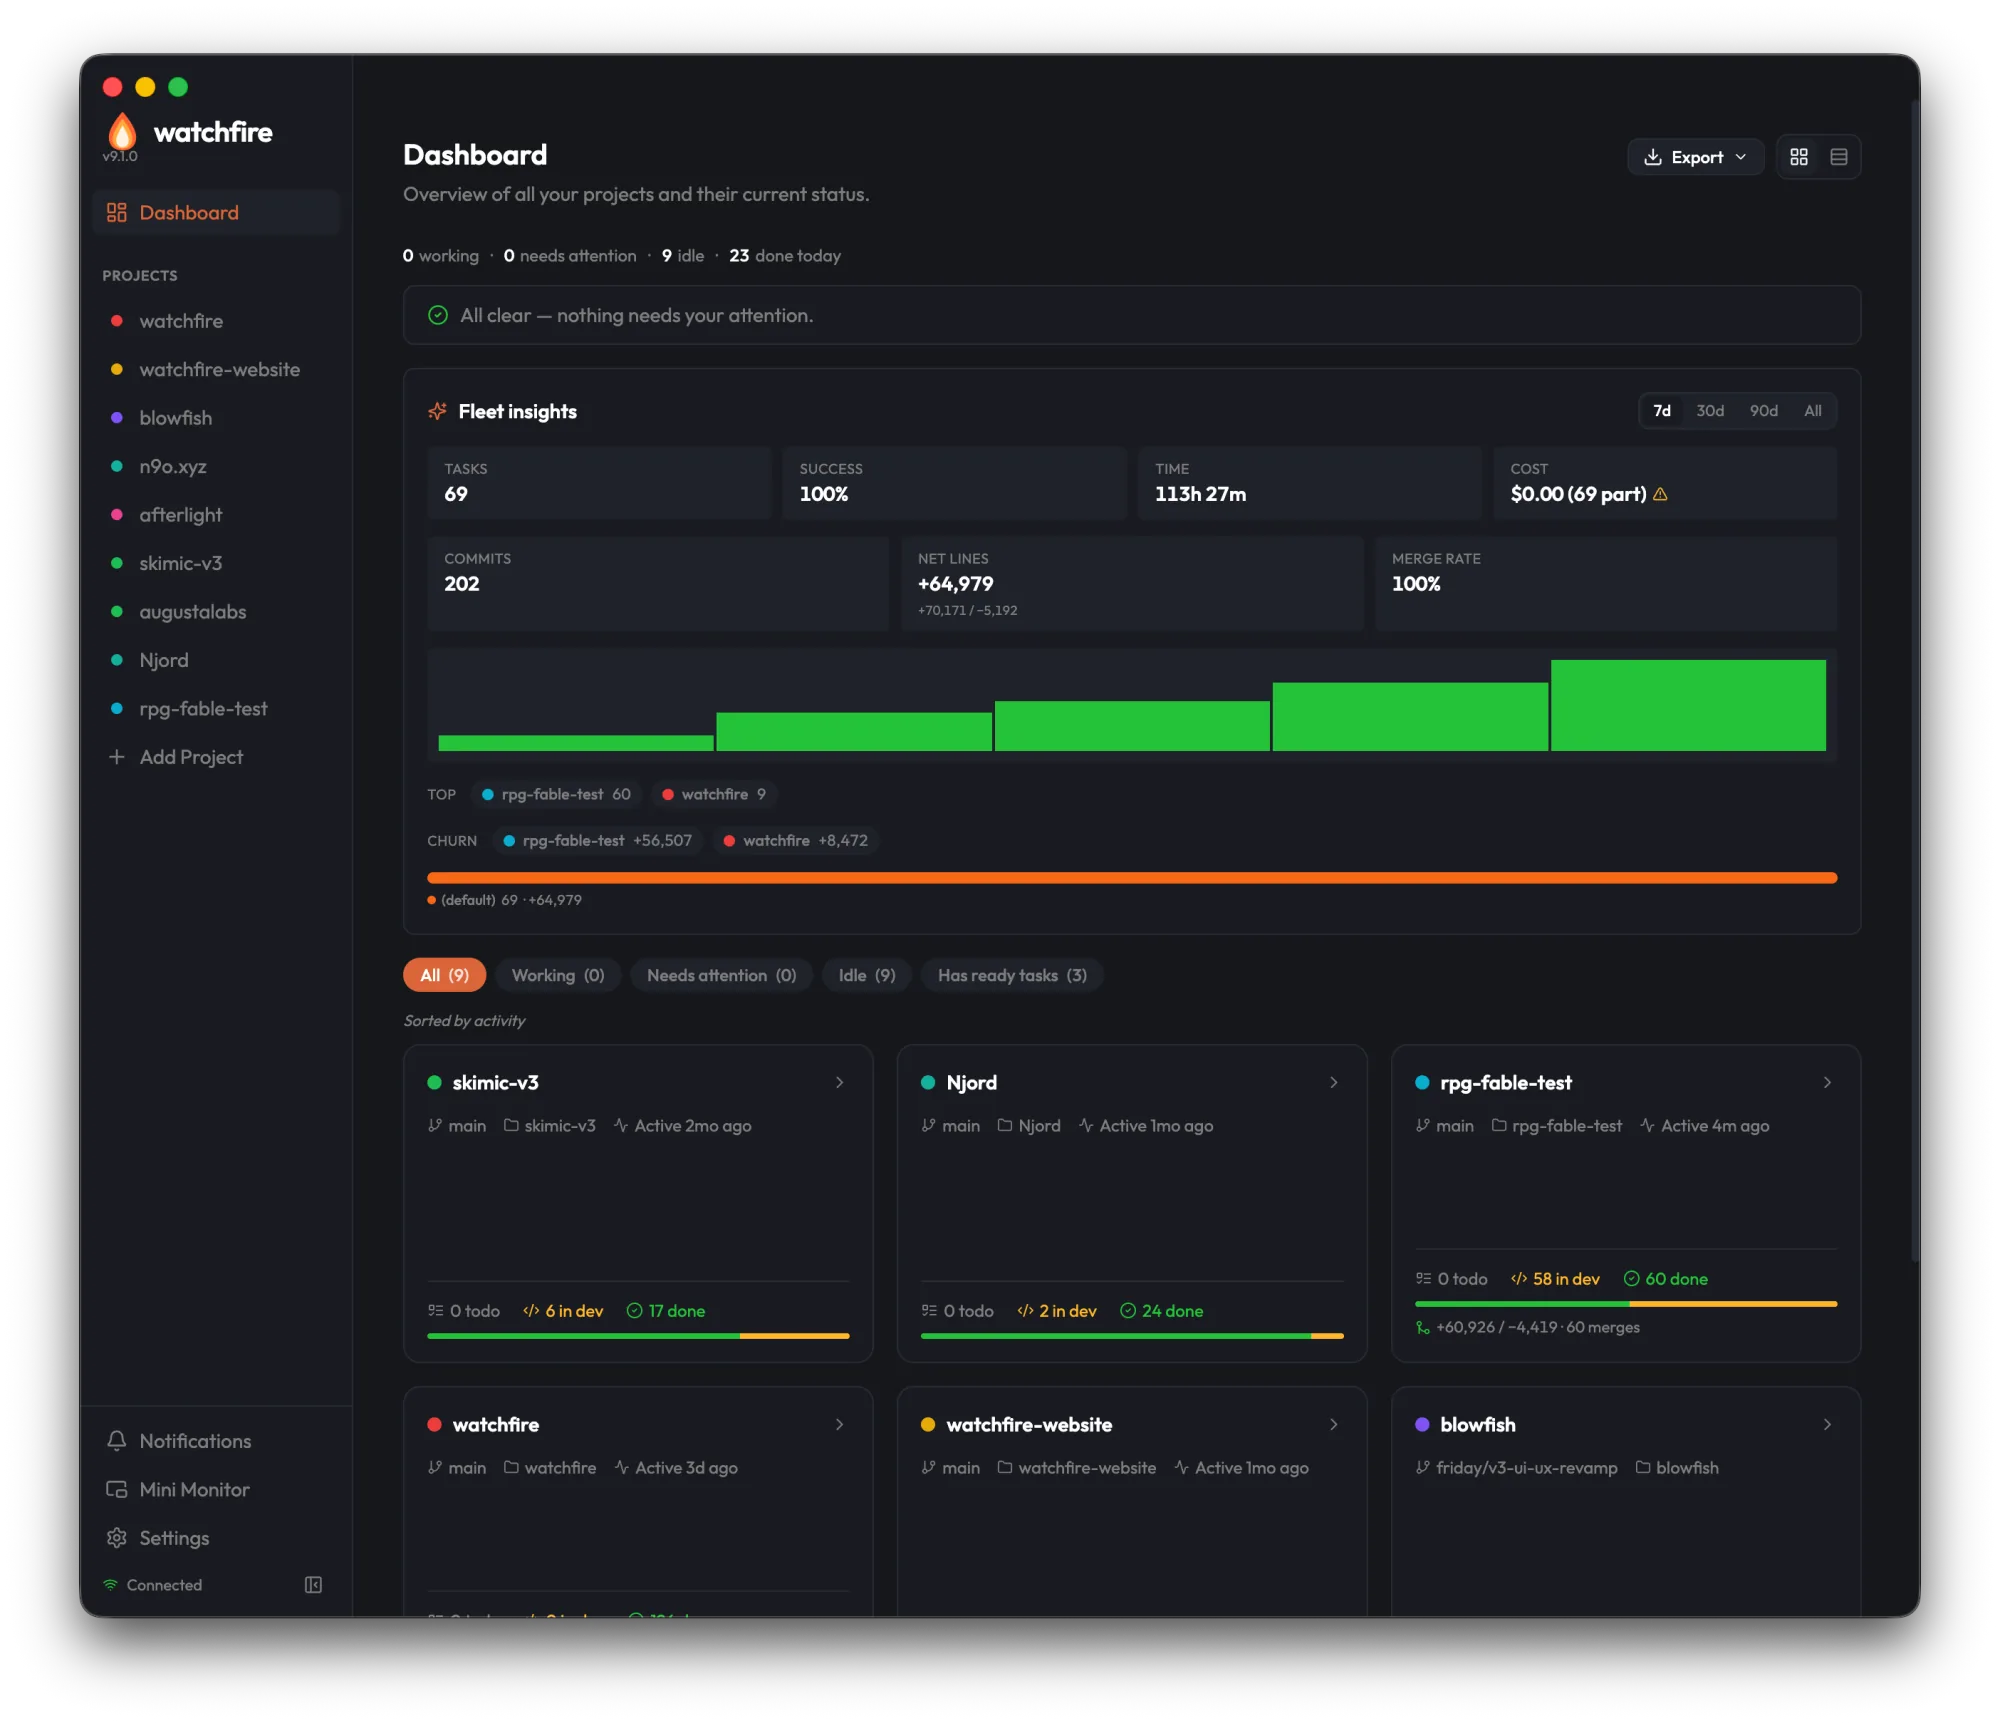Viewport: 2000px width, 1723px height.
Task: Open Mini Monitor from the sidebar
Action: [216, 1489]
